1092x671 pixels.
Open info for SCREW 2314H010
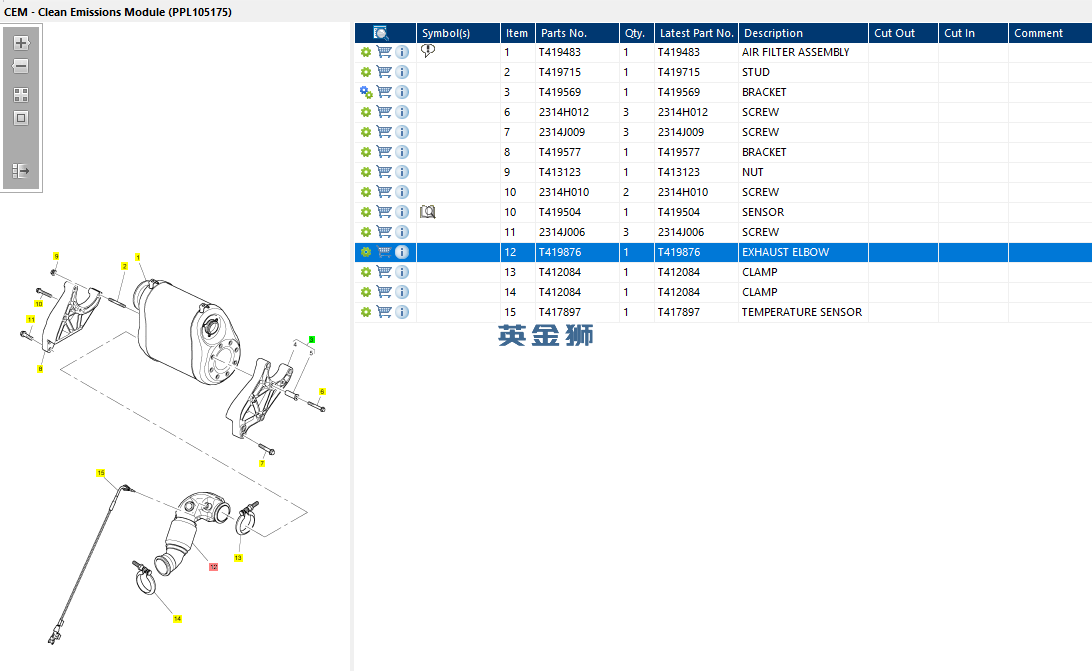tap(402, 192)
